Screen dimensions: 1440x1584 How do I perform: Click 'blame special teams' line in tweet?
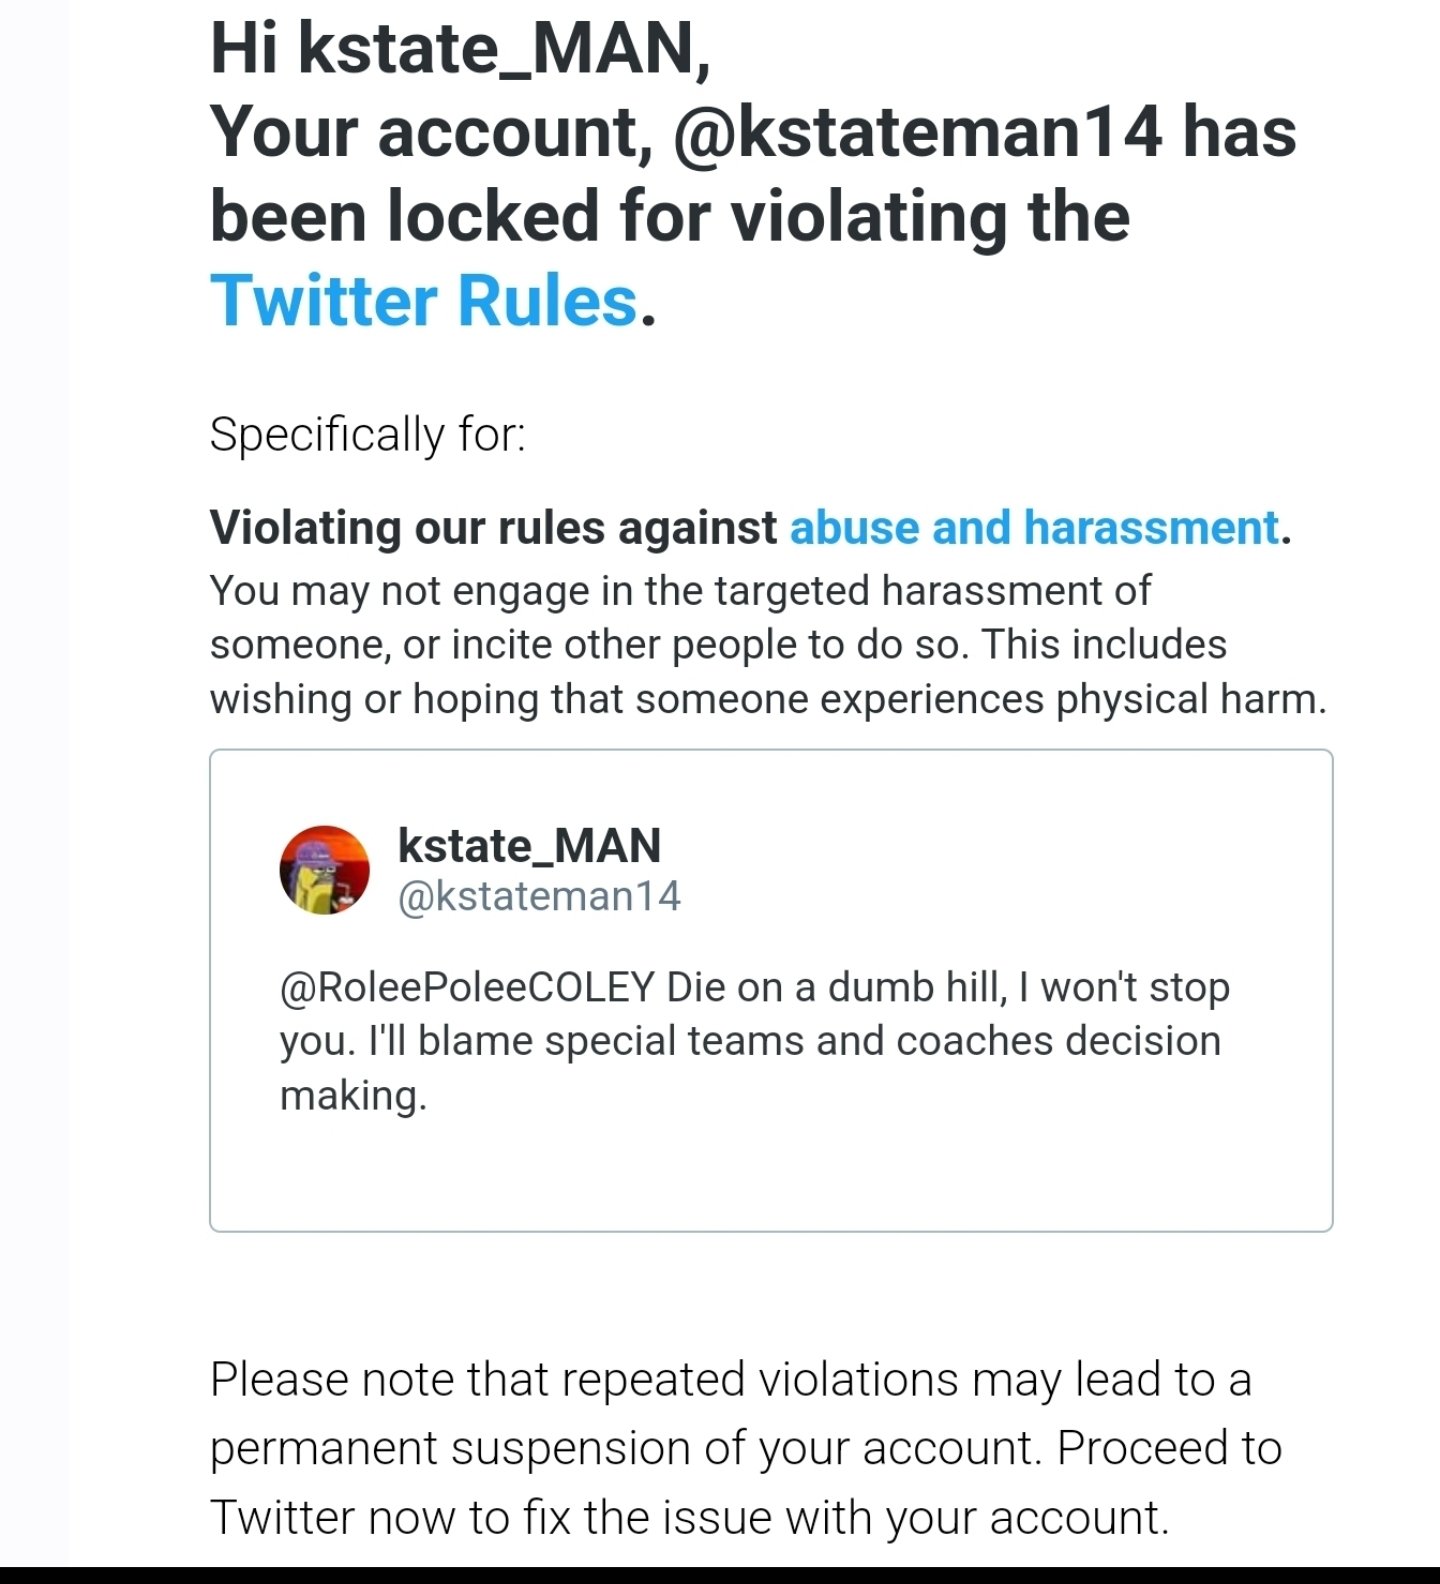[750, 1041]
